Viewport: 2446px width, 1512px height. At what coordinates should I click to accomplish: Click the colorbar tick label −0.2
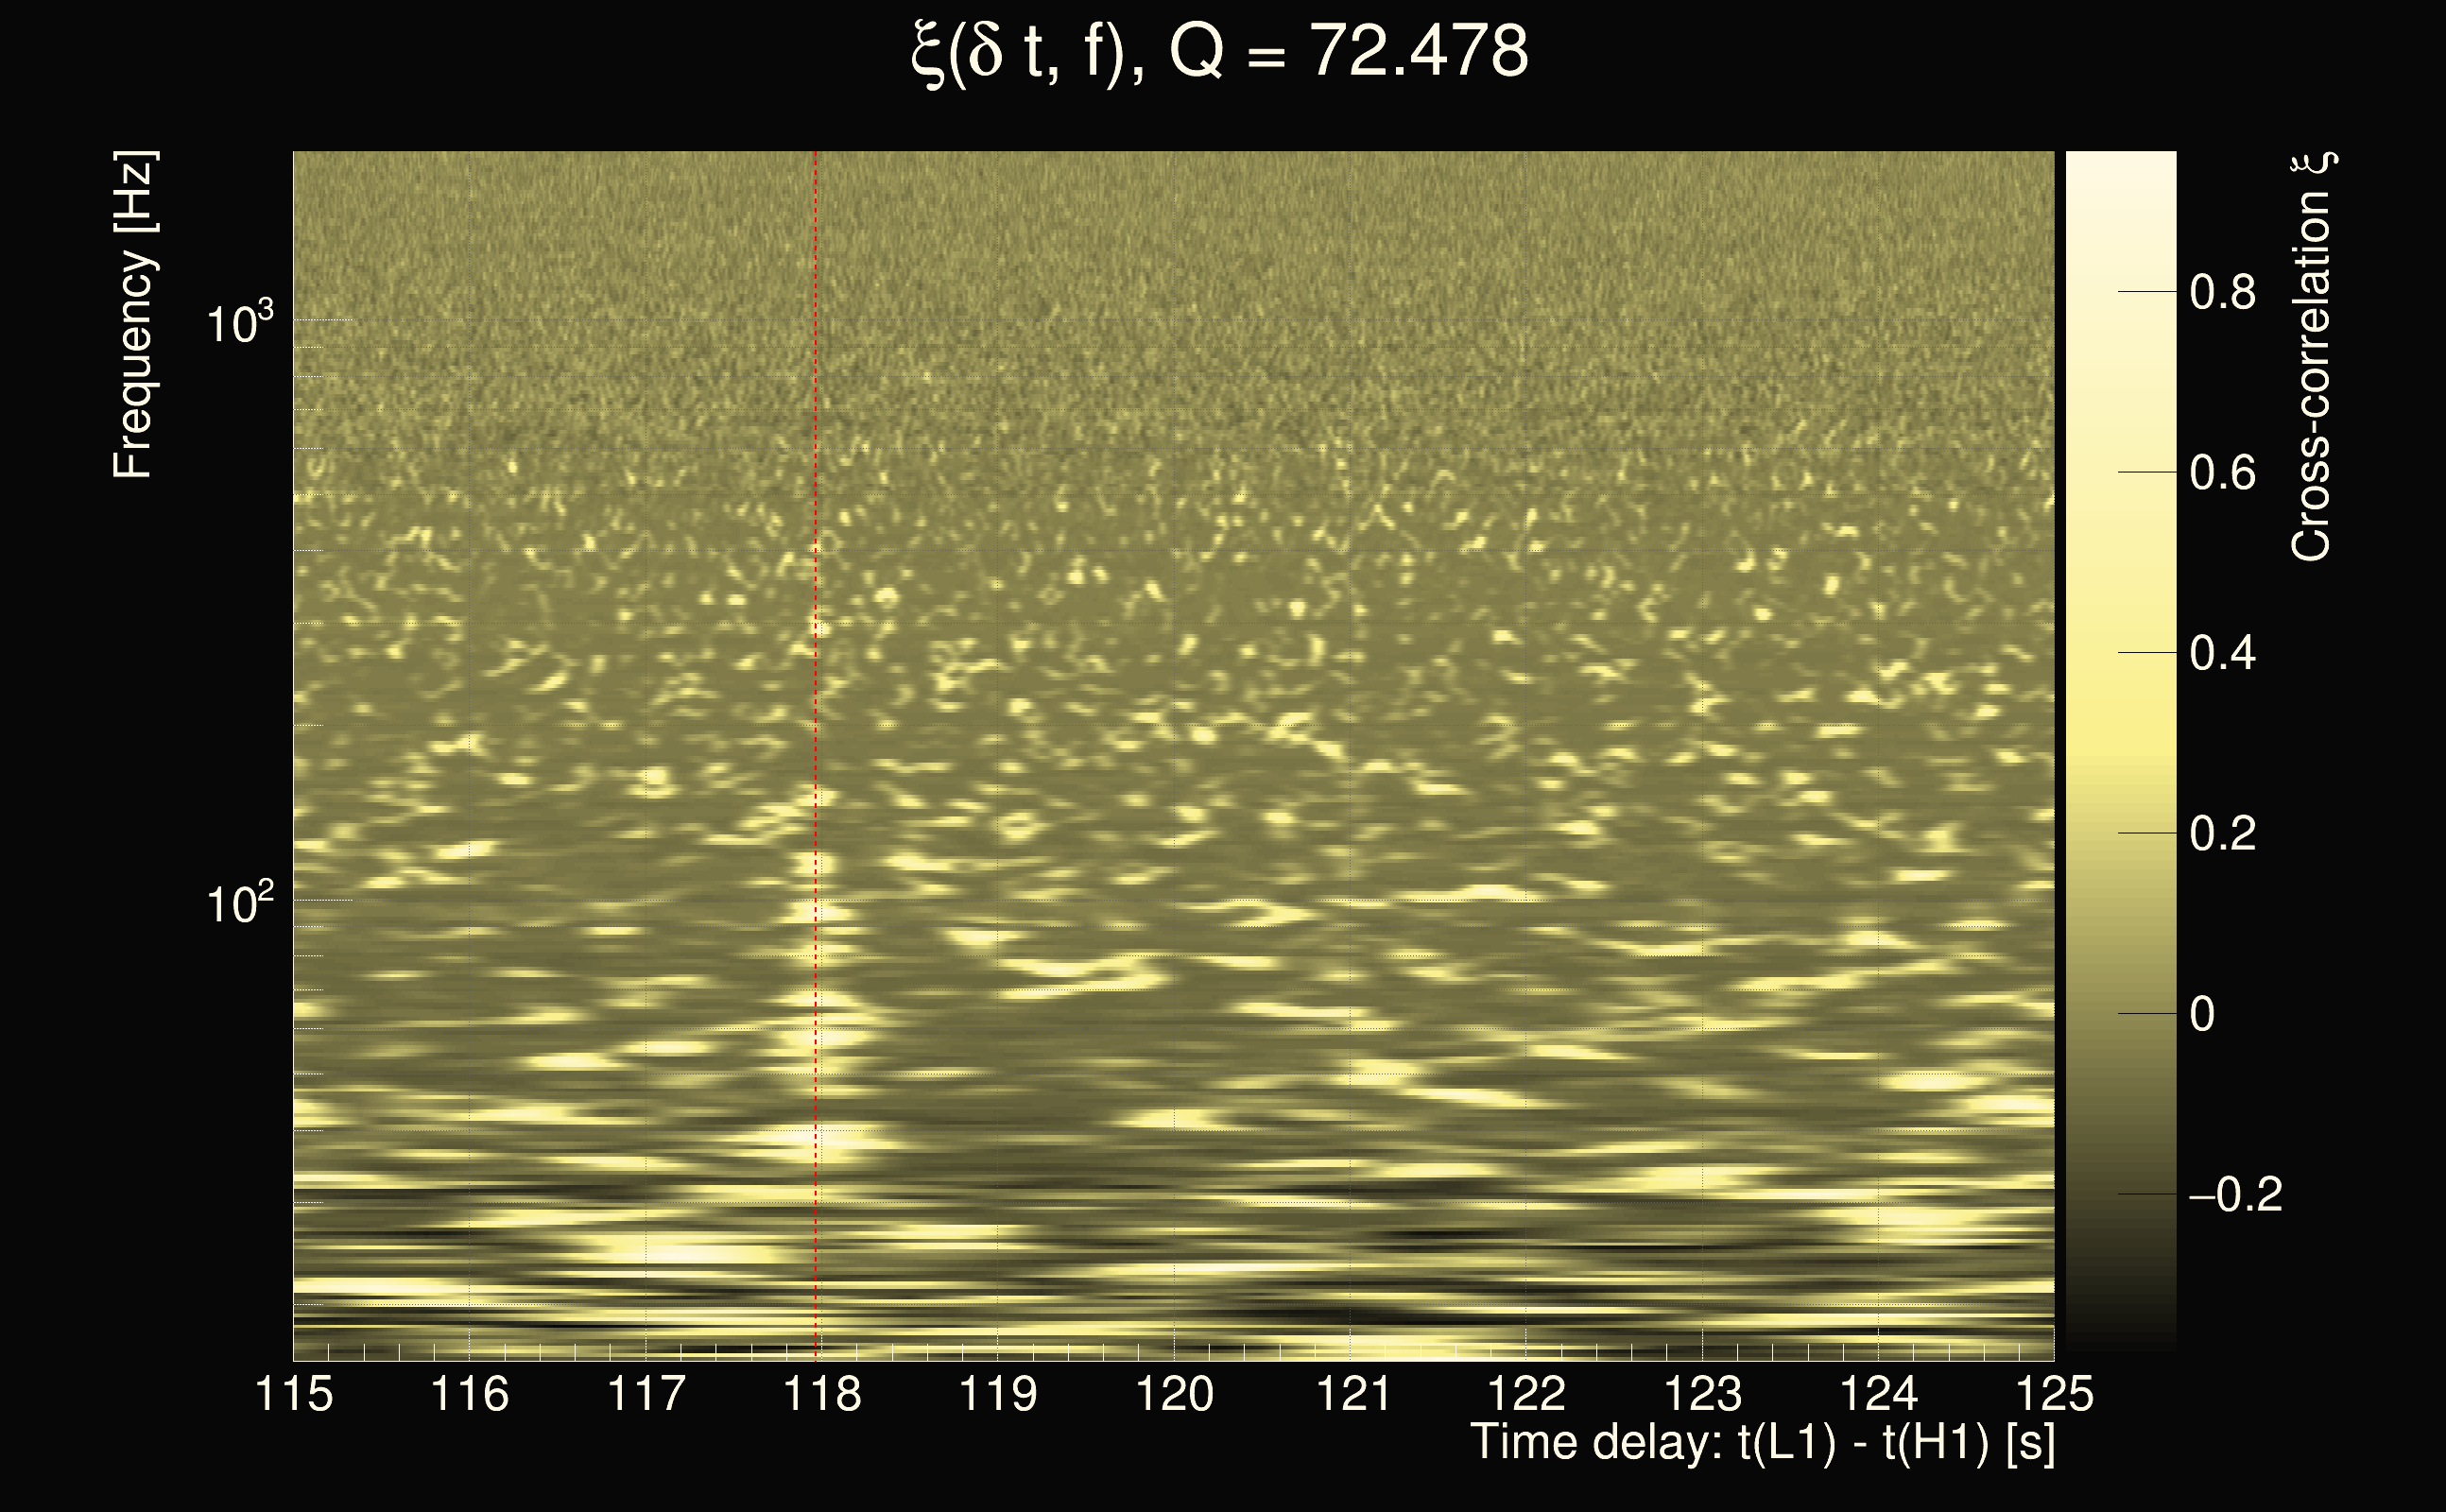click(x=2235, y=1195)
